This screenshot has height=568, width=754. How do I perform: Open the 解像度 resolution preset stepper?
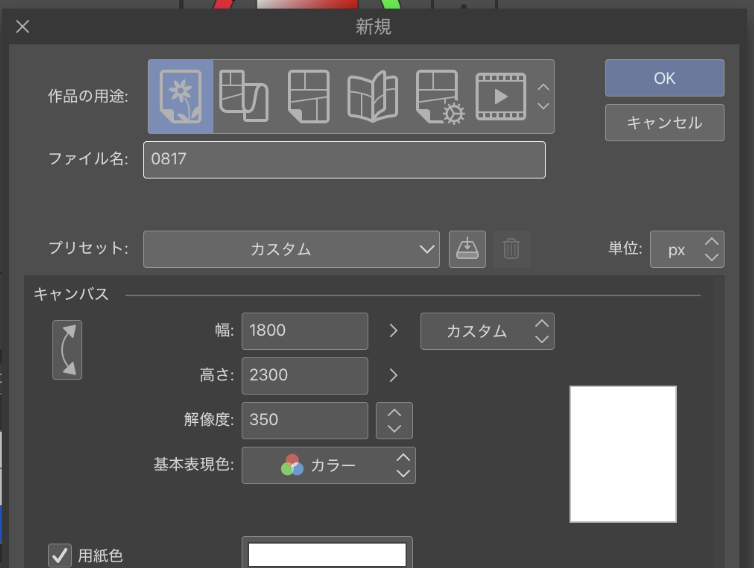point(394,420)
